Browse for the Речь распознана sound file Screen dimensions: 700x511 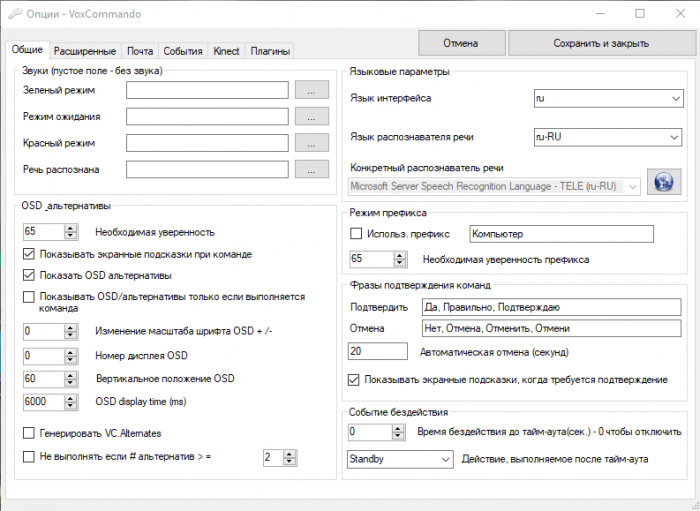(x=312, y=169)
